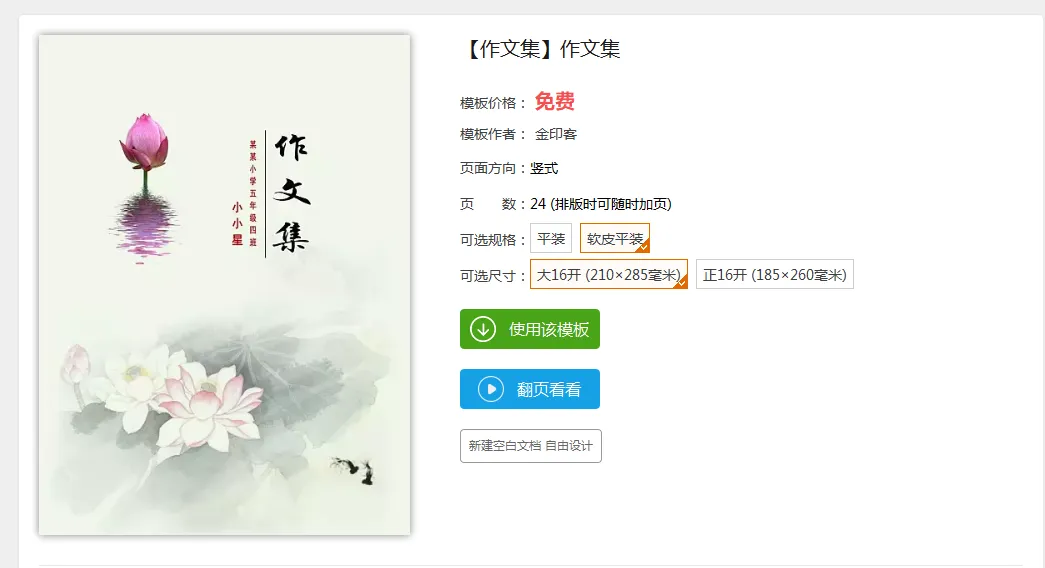Use this template via 使用该模板
Image resolution: width=1045 pixels, height=568 pixels.
[x=530, y=329]
